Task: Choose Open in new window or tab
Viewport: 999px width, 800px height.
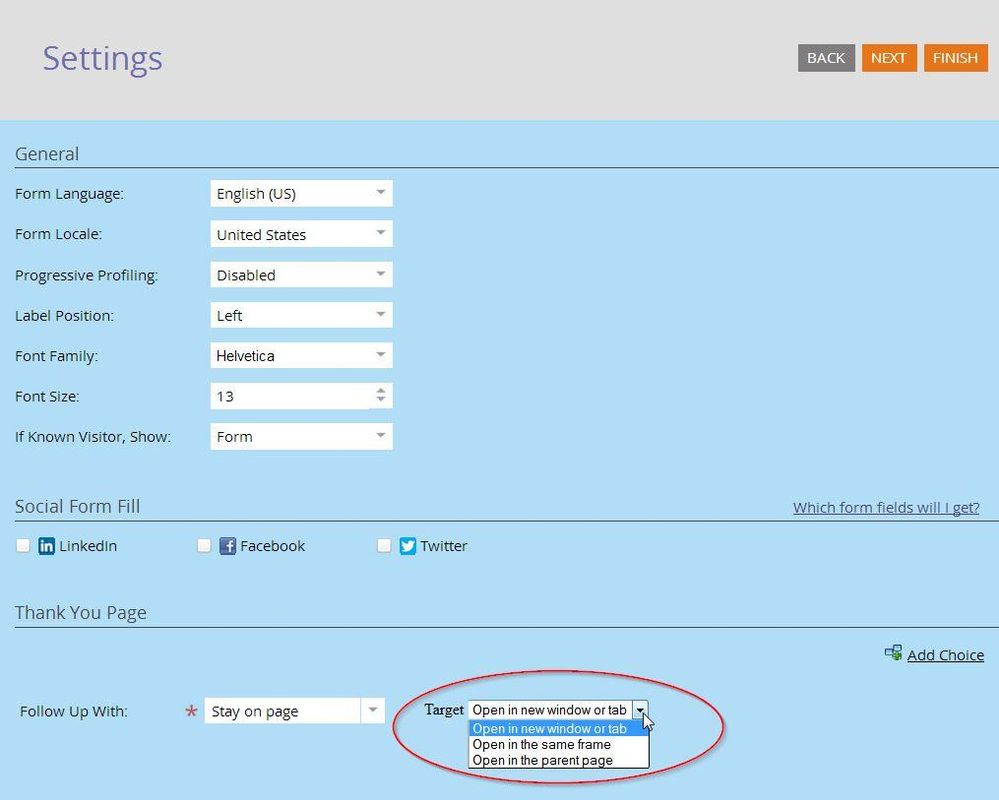Action: [558, 729]
